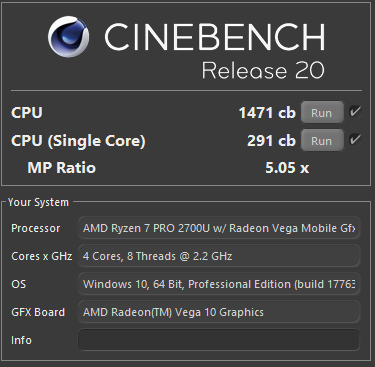Select the OS information field
This screenshot has width=375, height=367.
pos(219,284)
